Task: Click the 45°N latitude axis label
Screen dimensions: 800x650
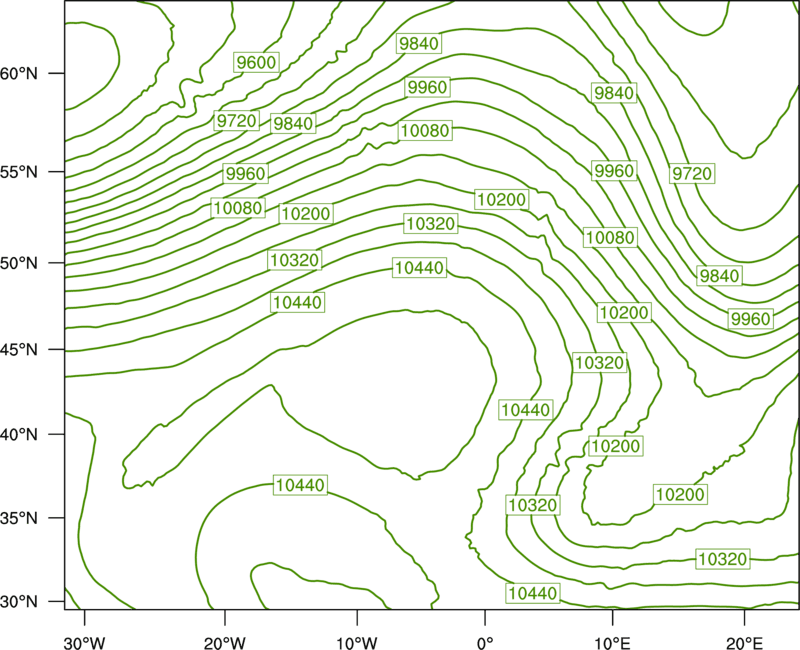Action: click(19, 350)
